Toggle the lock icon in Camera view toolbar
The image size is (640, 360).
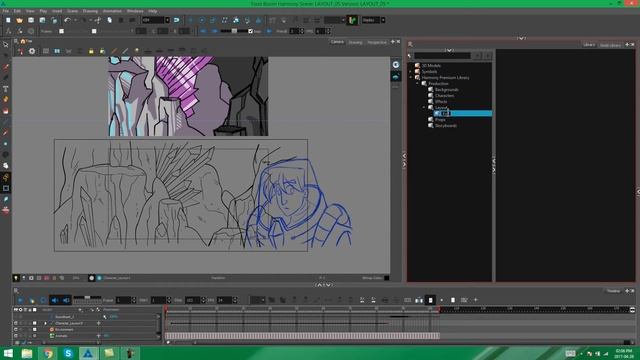91,51
